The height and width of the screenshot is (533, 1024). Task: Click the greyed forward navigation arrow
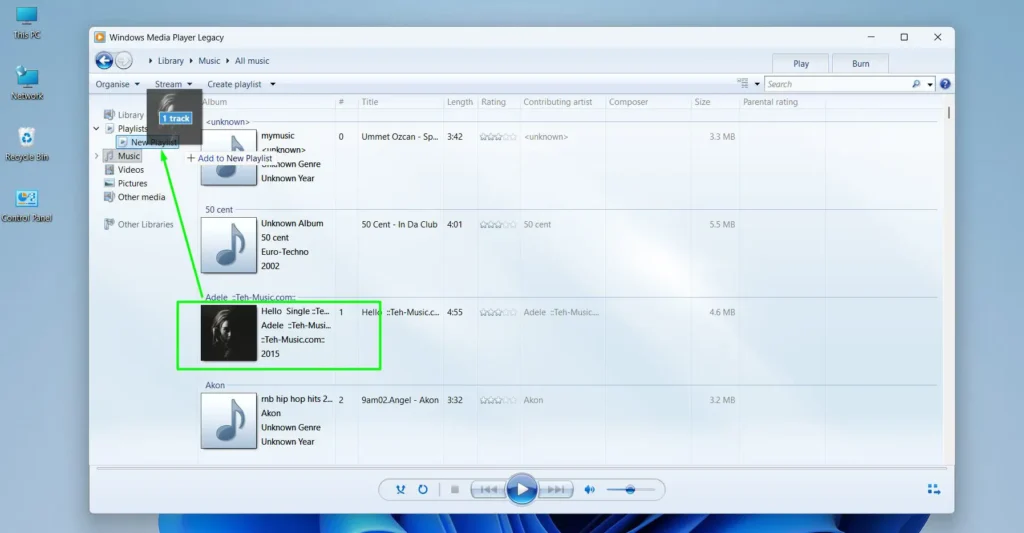(123, 61)
